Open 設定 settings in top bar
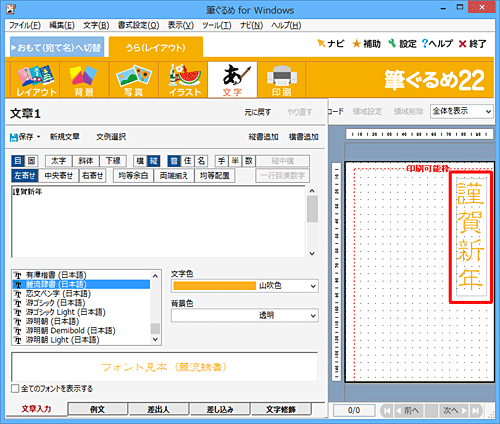Viewport: 500px width, 424px height. (402, 44)
